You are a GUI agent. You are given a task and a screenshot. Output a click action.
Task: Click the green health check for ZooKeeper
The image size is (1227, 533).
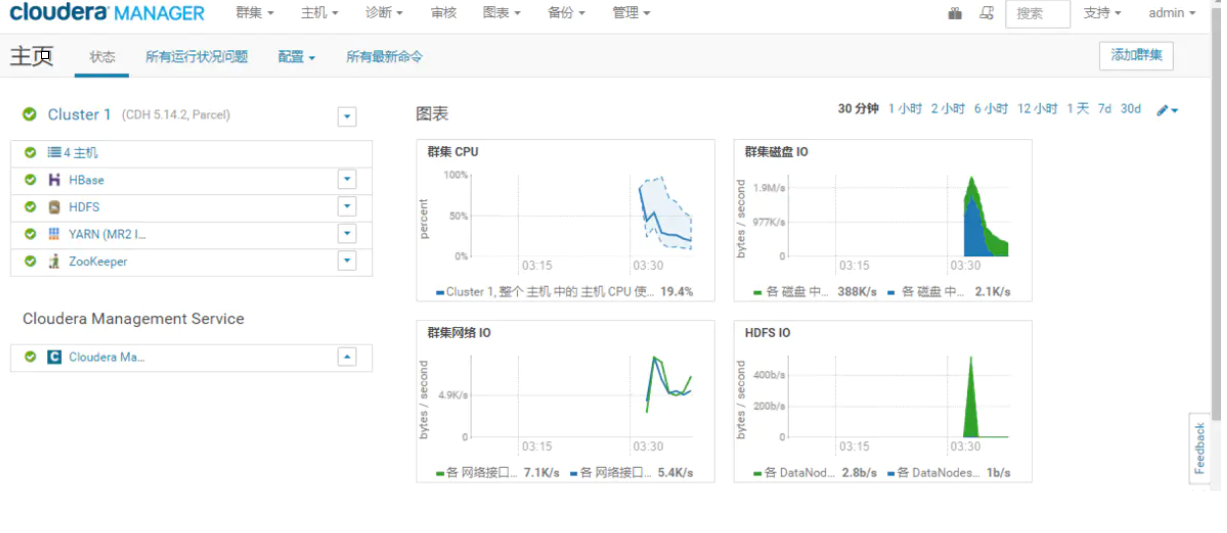31,261
